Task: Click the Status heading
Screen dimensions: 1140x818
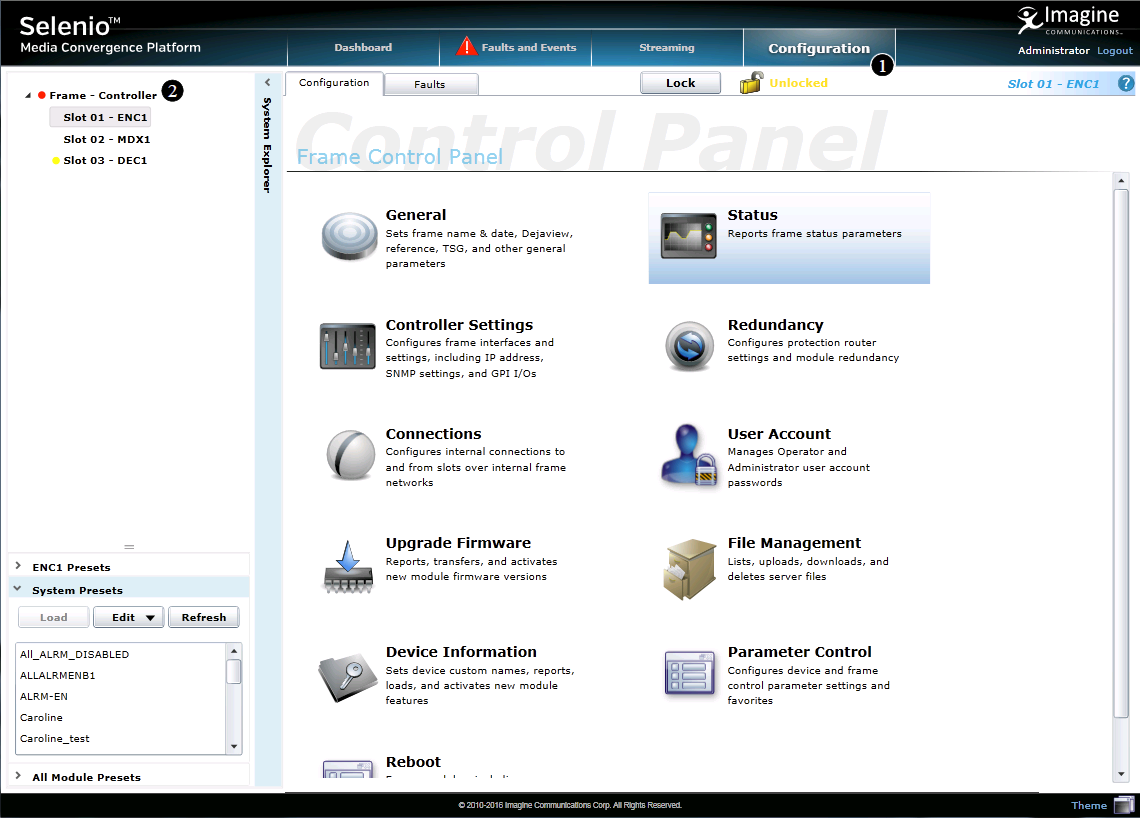Action: click(x=752, y=215)
